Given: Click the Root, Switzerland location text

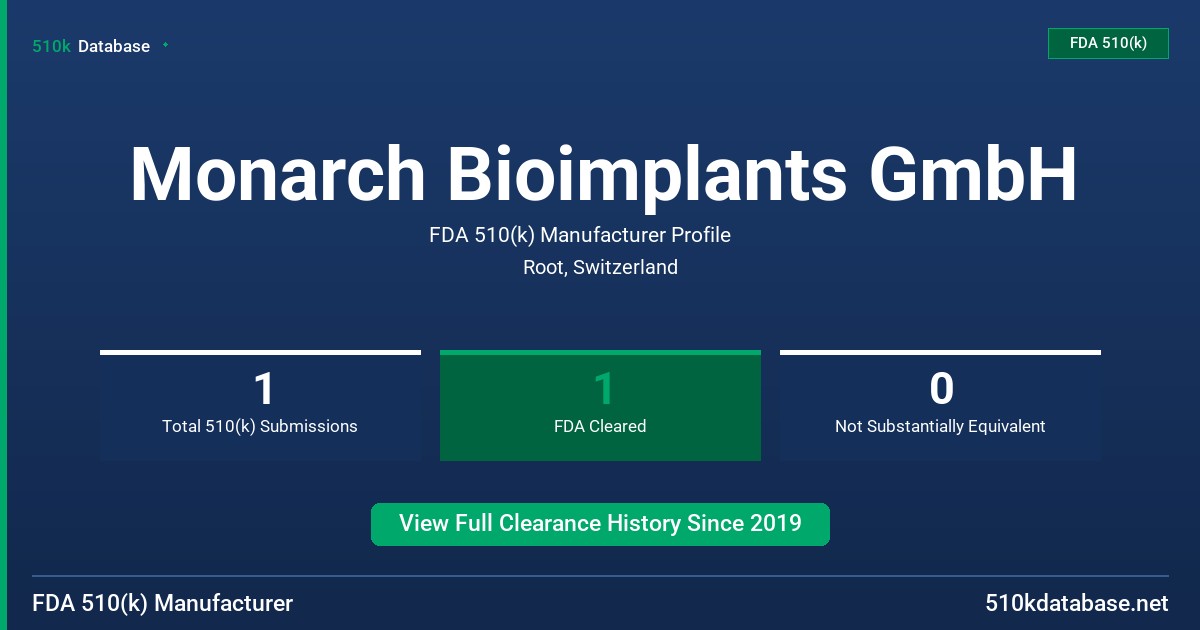Looking at the screenshot, I should point(600,267).
